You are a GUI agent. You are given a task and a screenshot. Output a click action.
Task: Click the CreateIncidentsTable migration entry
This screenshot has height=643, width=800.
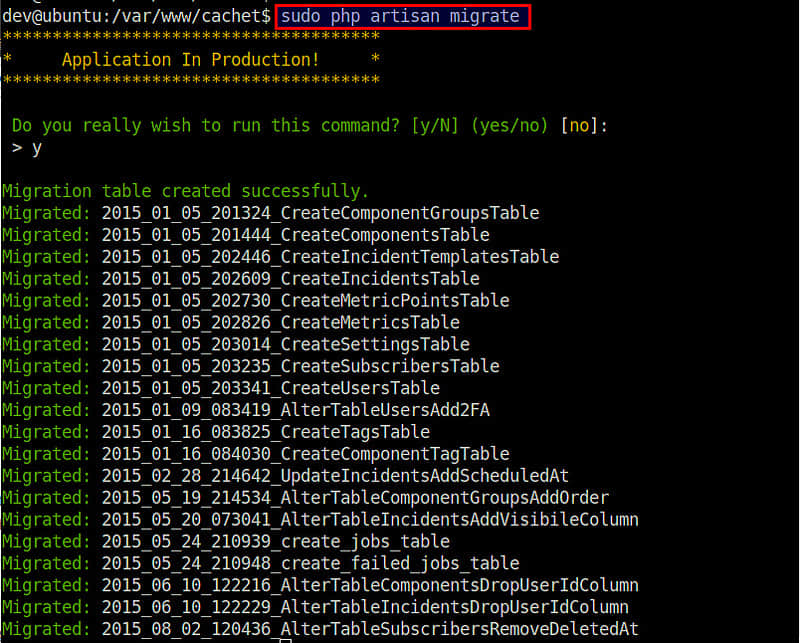pos(290,279)
